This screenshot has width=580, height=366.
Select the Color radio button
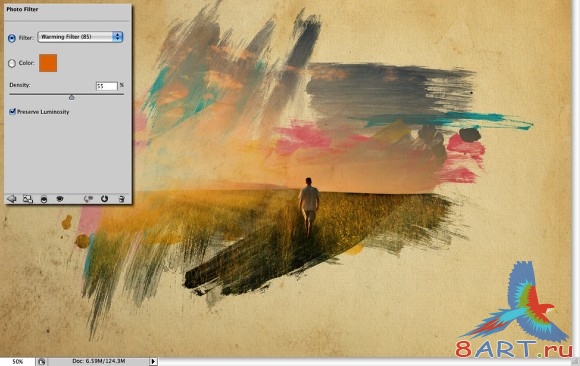click(12, 63)
